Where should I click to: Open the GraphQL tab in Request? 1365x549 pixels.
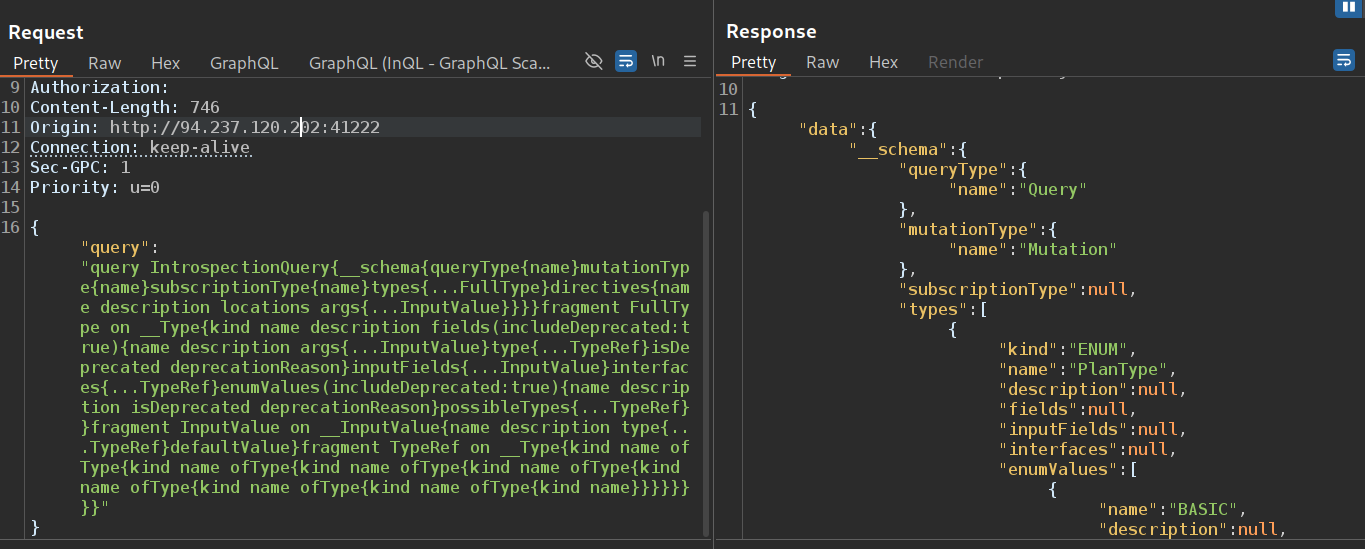(x=244, y=63)
